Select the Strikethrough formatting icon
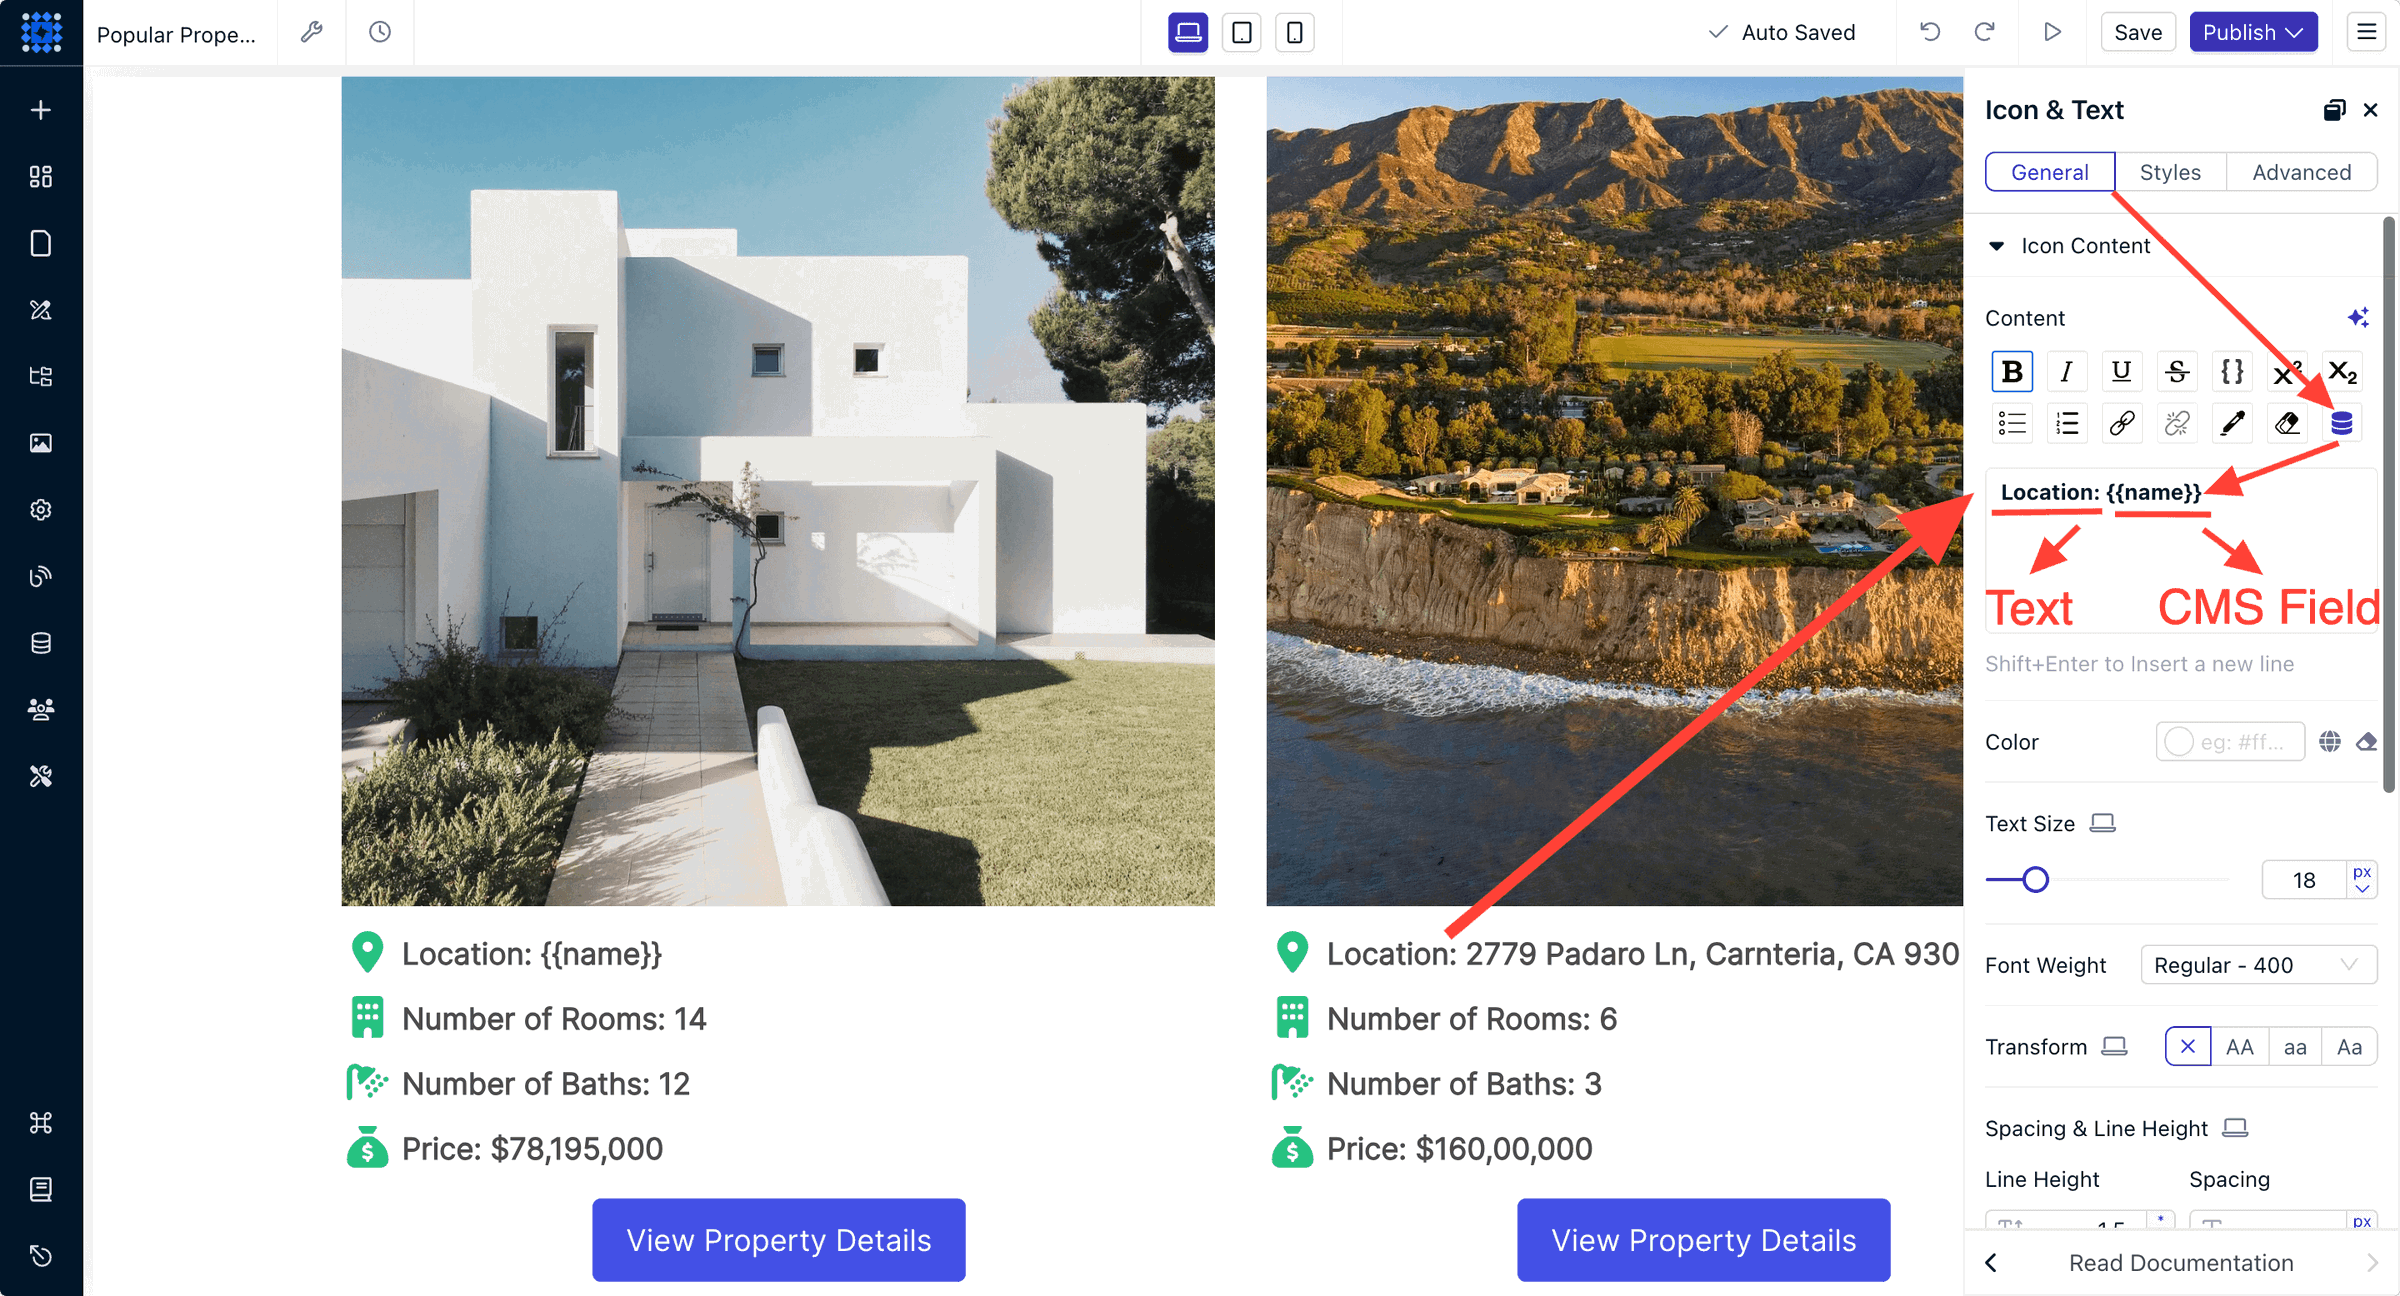This screenshot has width=2400, height=1296. 2177,370
